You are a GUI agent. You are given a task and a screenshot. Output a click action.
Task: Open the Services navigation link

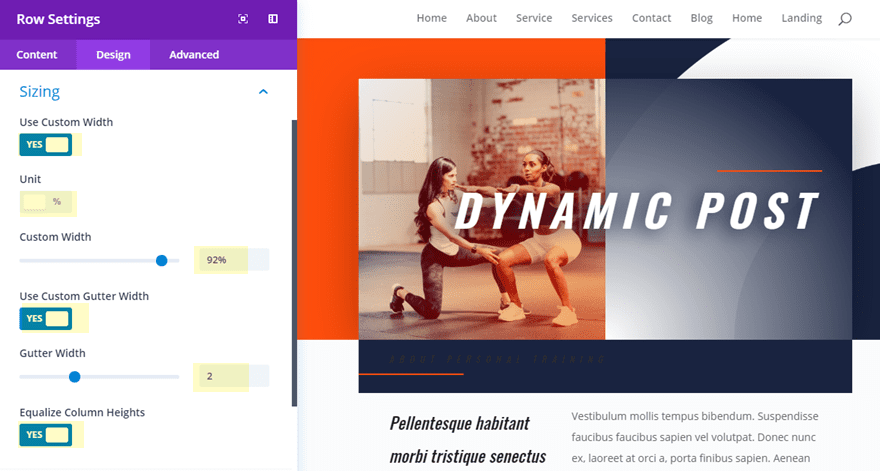(592, 18)
